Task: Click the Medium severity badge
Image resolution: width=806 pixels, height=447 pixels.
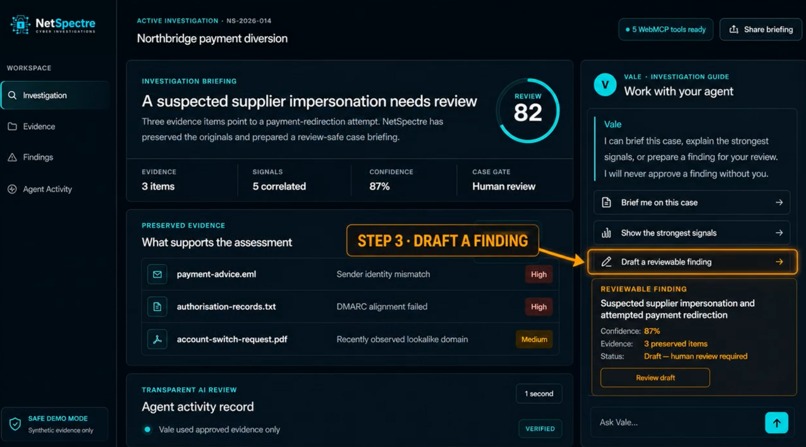Action: tap(534, 339)
